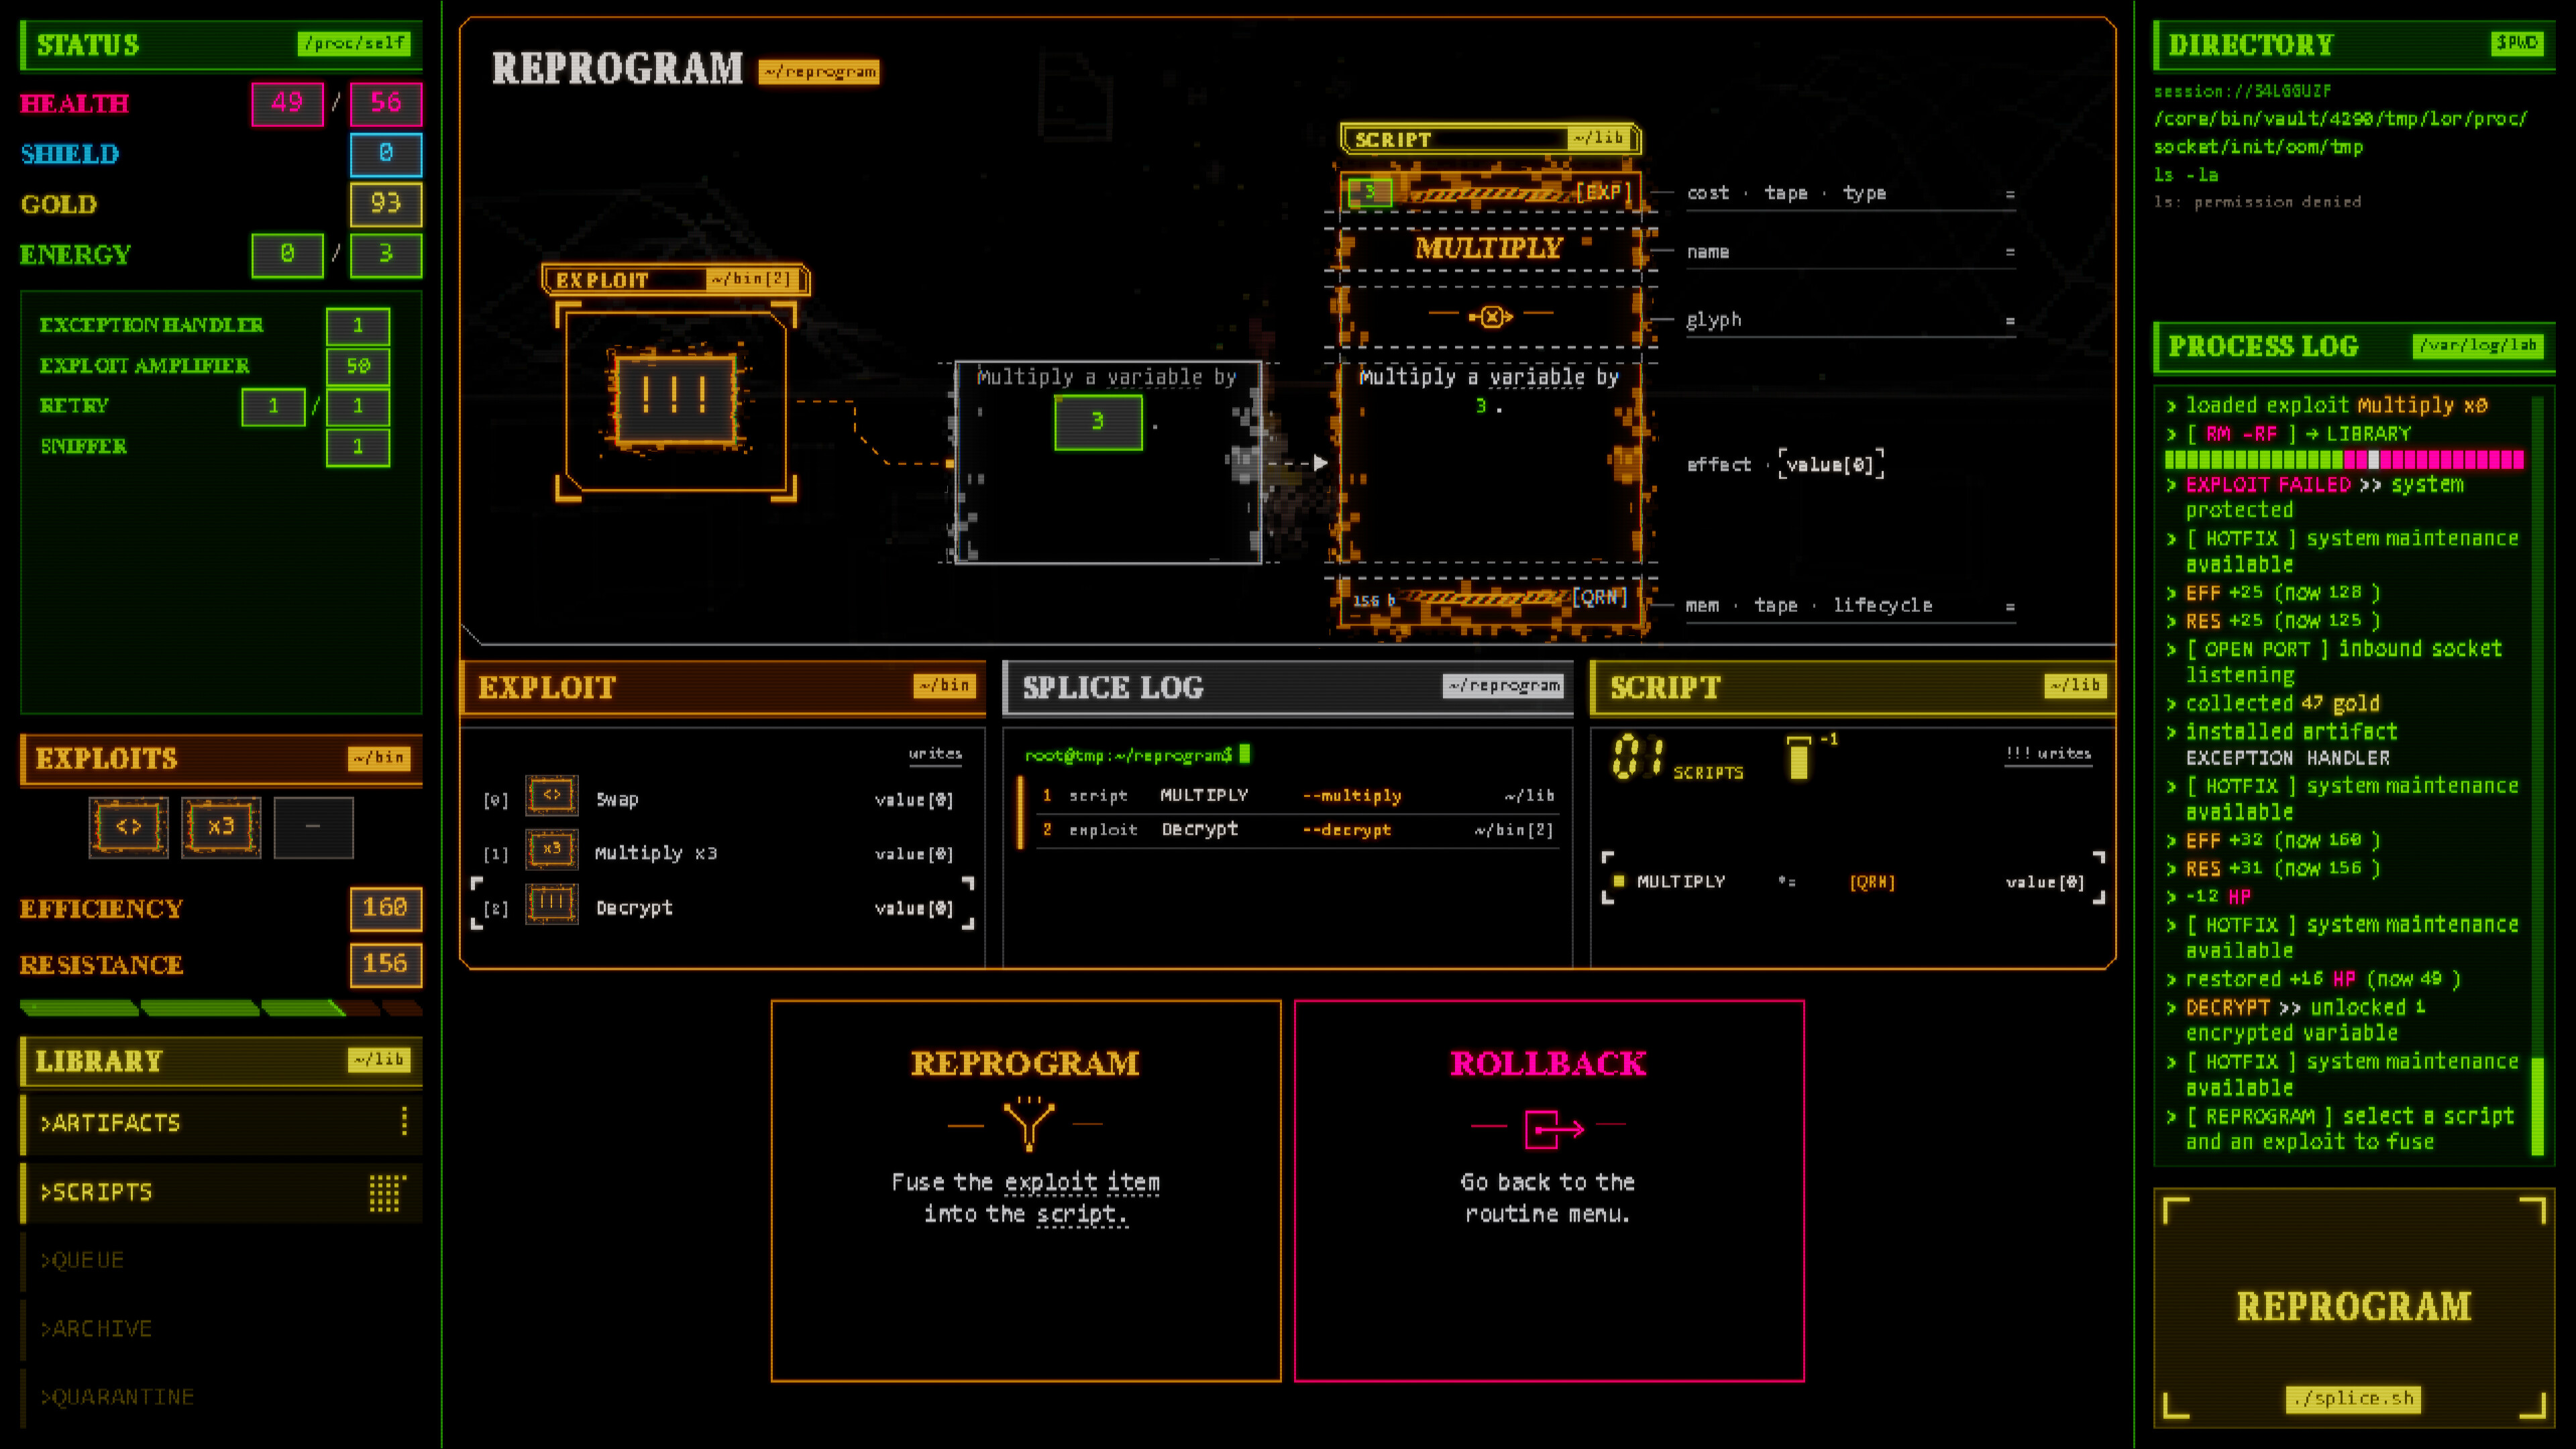
Task: Click the multiply glyph on script card
Action: point(1490,317)
